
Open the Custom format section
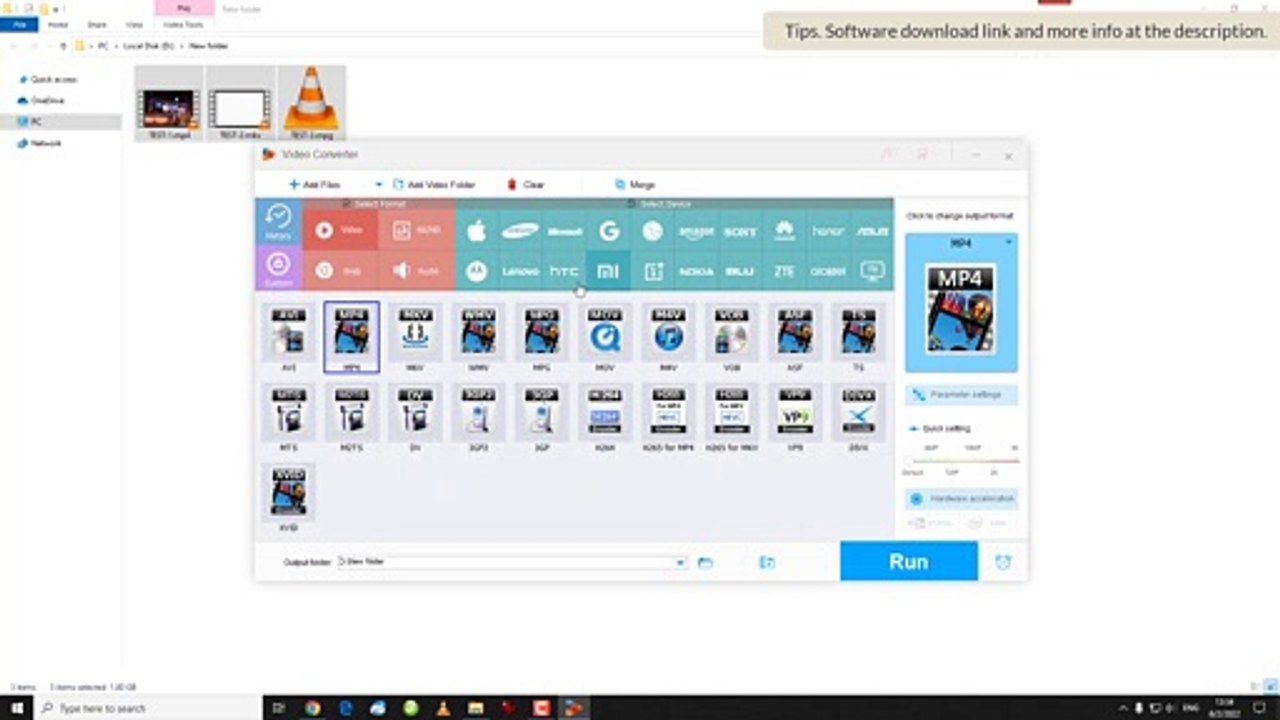coord(278,269)
